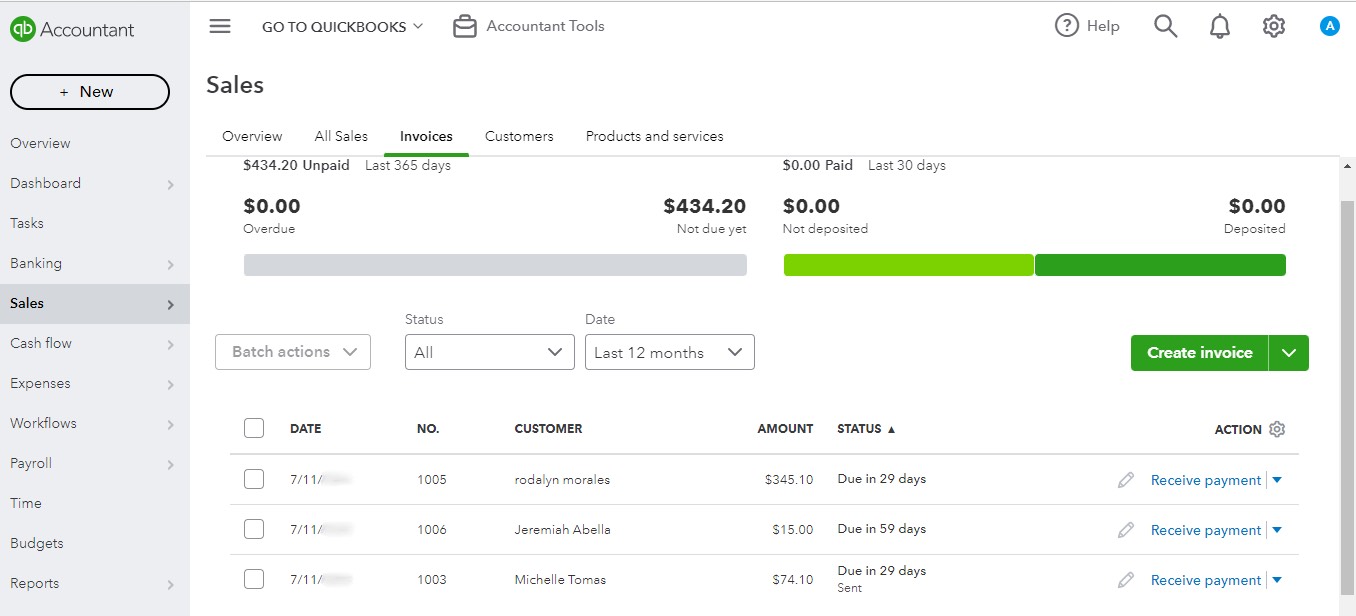Click the Accountant Tools briefcase icon
The width and height of the screenshot is (1356, 616).
point(465,27)
